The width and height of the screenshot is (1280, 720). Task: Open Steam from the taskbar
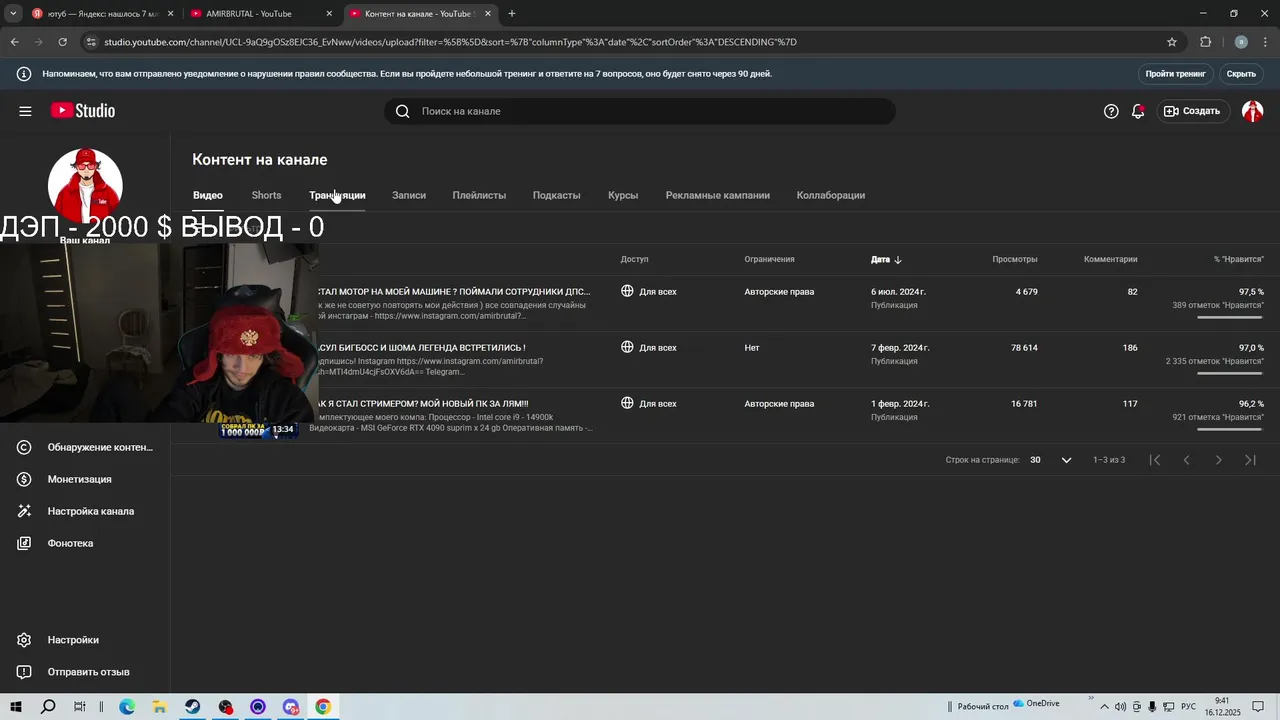(193, 707)
